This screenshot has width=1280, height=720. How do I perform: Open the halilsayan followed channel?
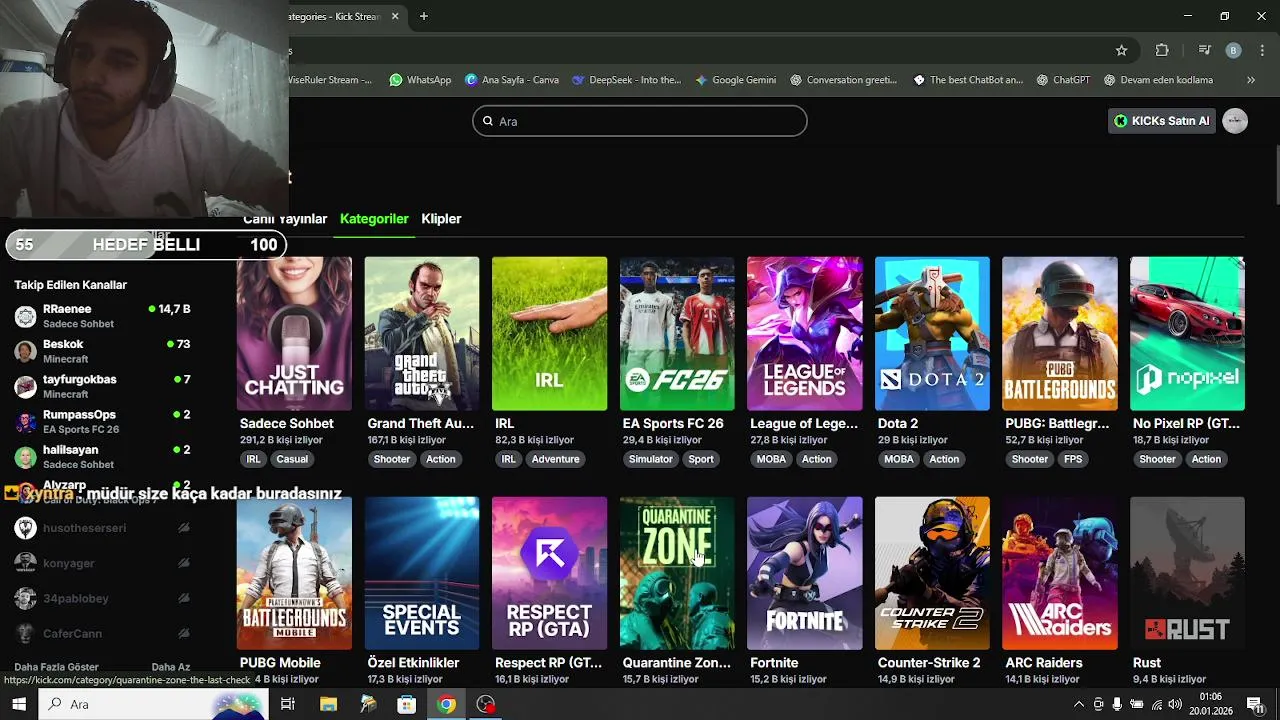click(x=103, y=456)
